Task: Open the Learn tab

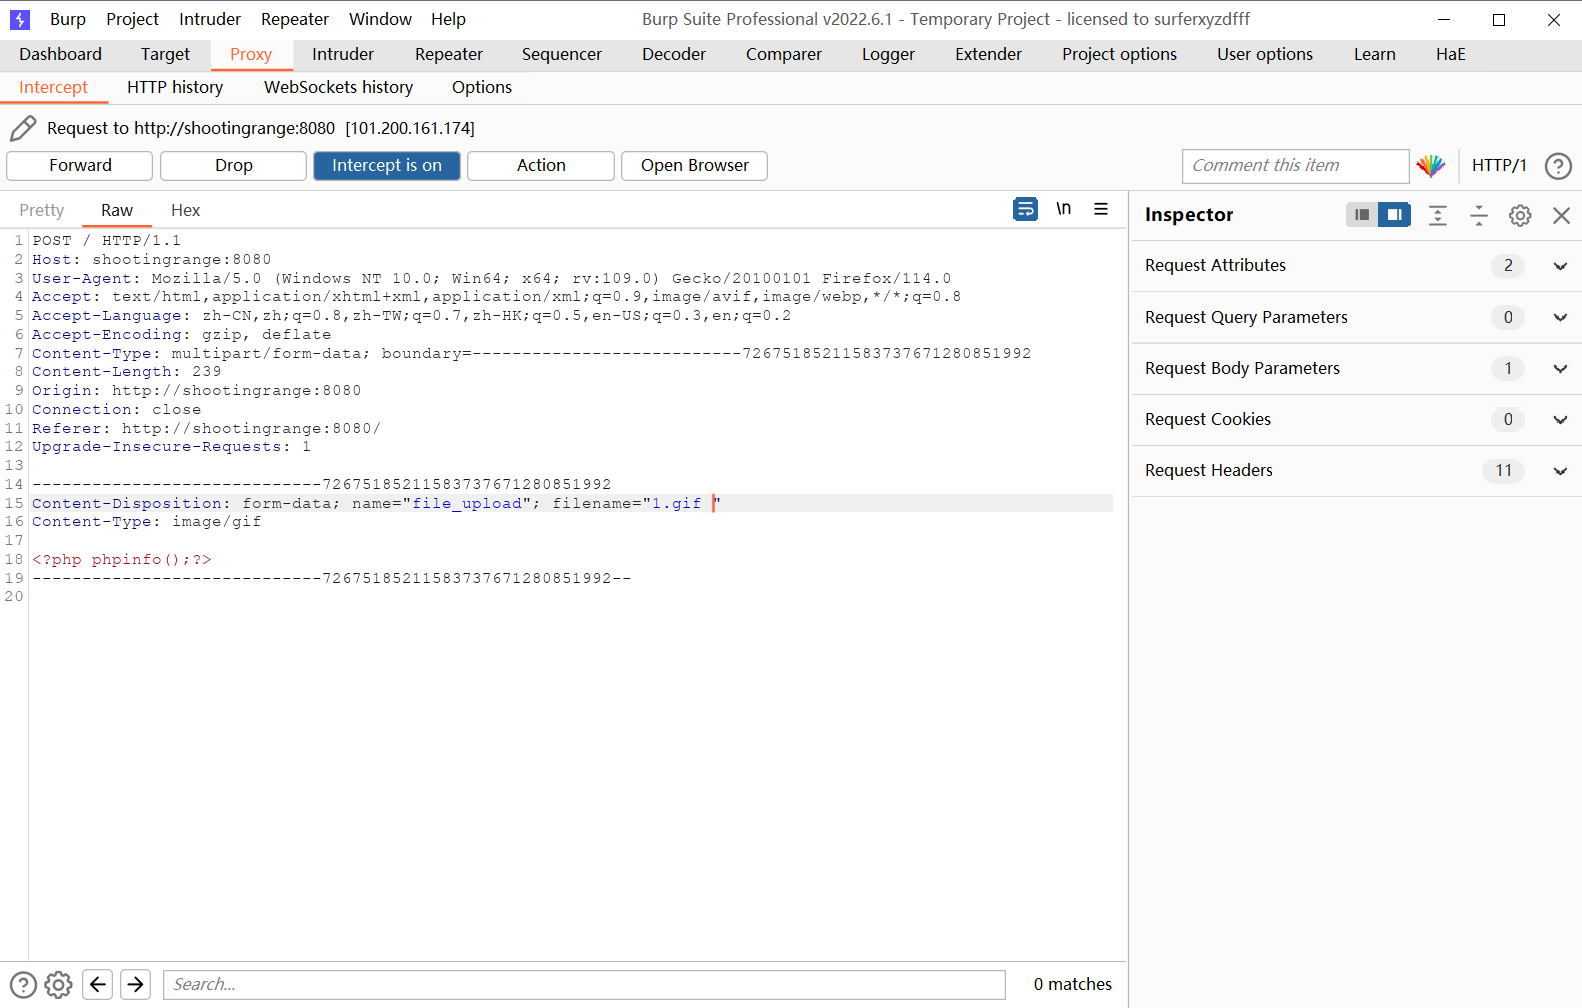Action: click(1375, 54)
